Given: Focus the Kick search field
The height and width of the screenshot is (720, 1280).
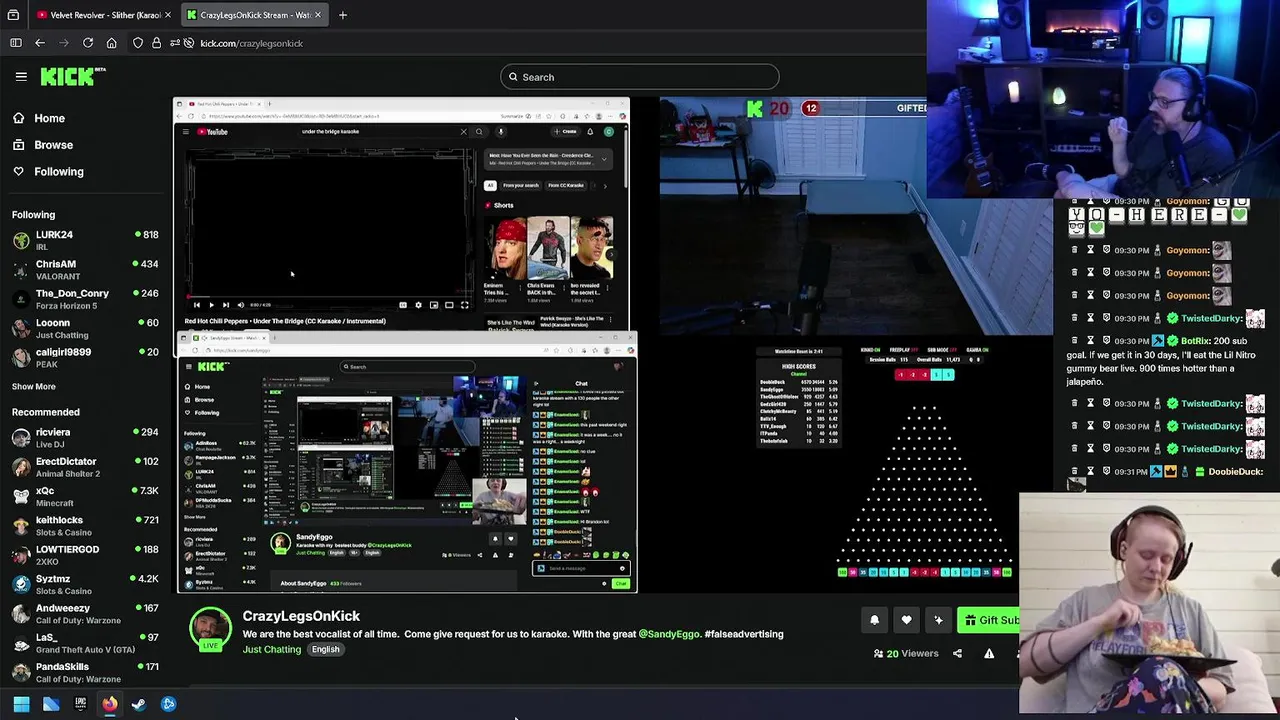Looking at the screenshot, I should (x=640, y=77).
